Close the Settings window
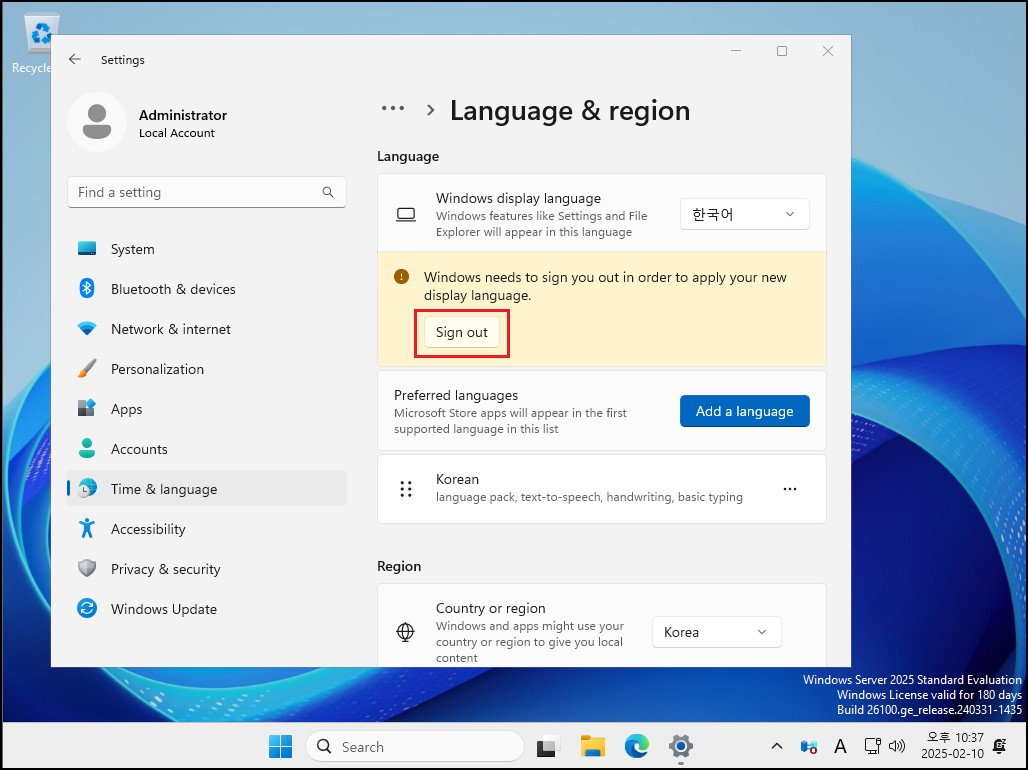This screenshot has width=1028, height=770. (x=828, y=51)
